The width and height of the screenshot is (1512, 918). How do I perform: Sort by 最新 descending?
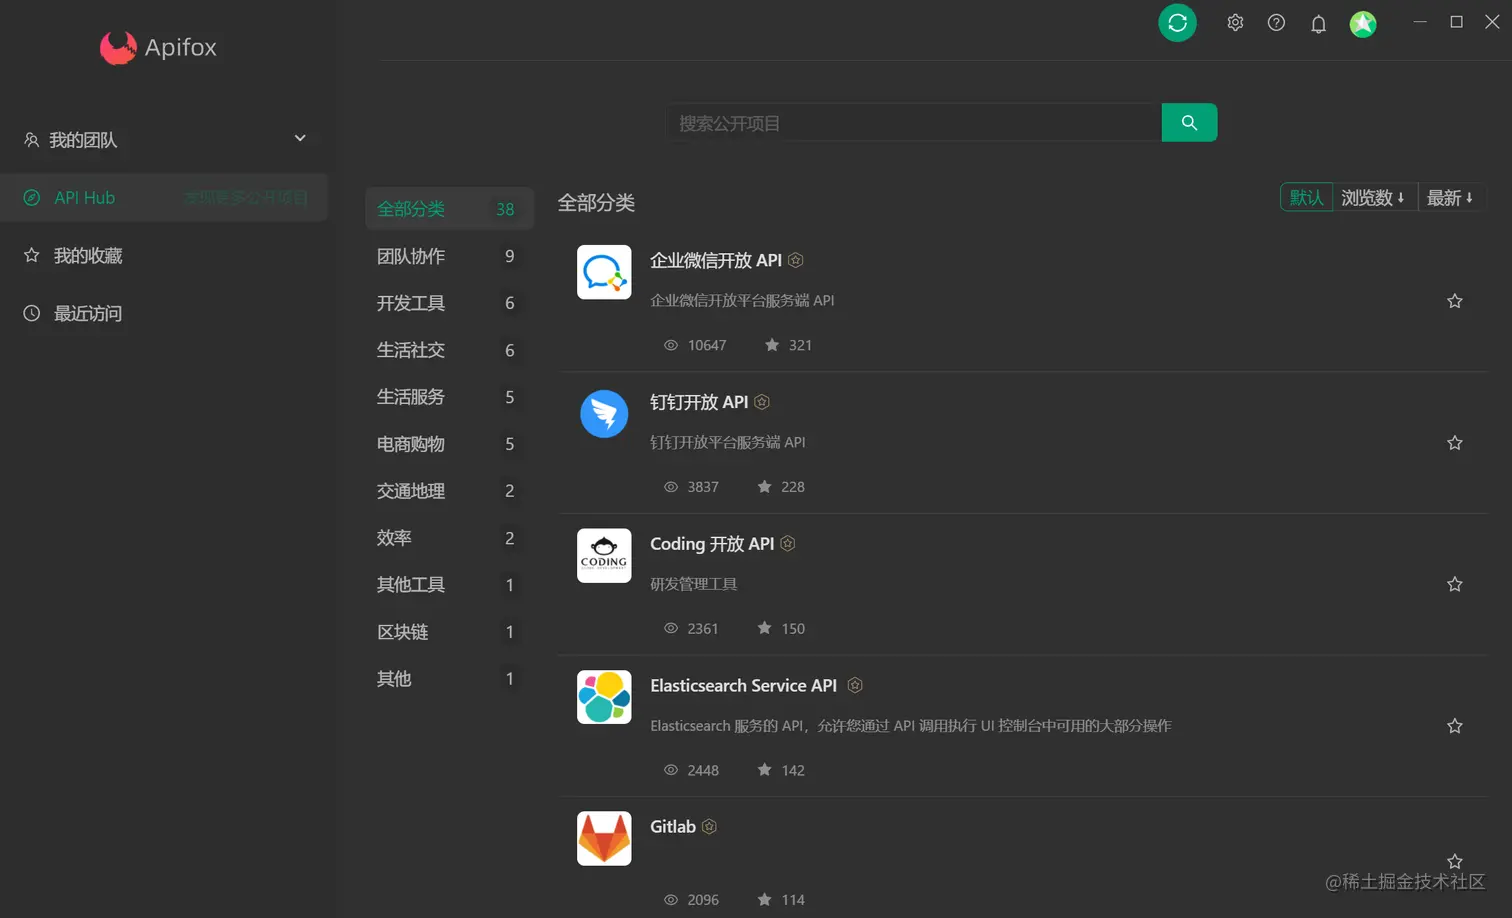coord(1450,197)
